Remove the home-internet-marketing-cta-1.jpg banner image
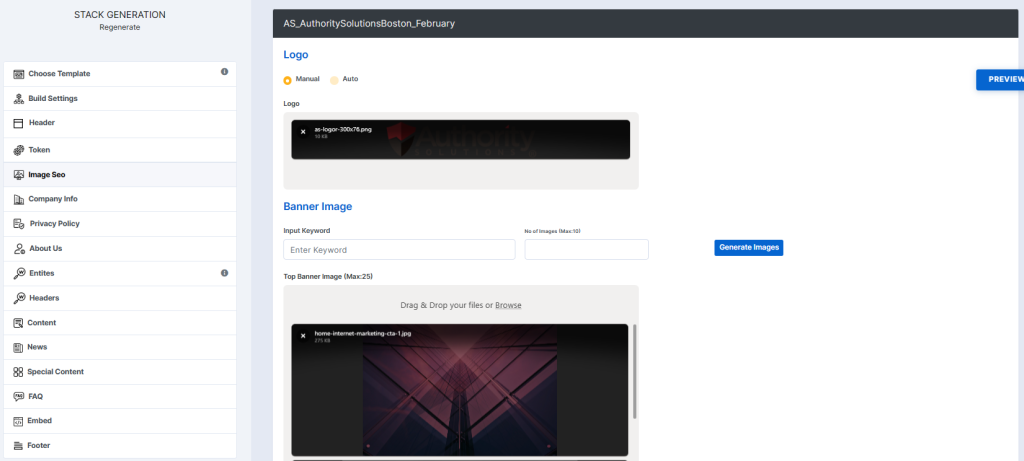 click(x=303, y=336)
